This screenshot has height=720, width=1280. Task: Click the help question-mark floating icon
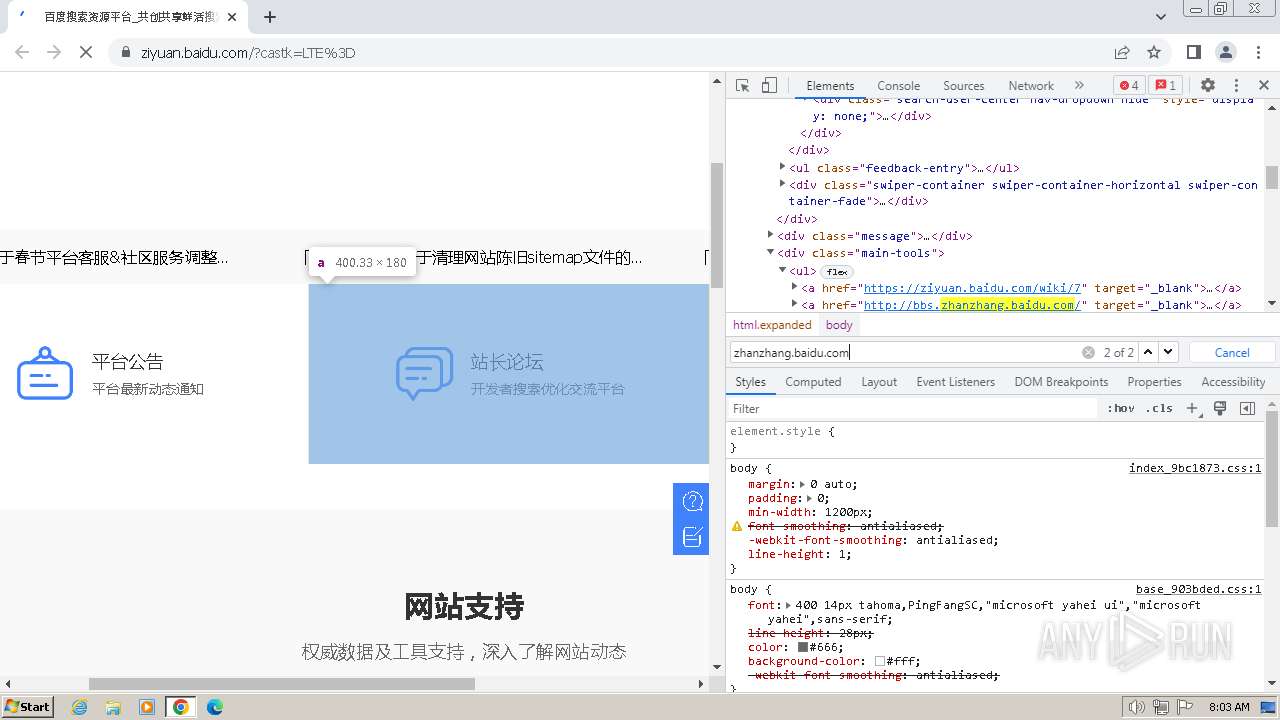point(692,501)
